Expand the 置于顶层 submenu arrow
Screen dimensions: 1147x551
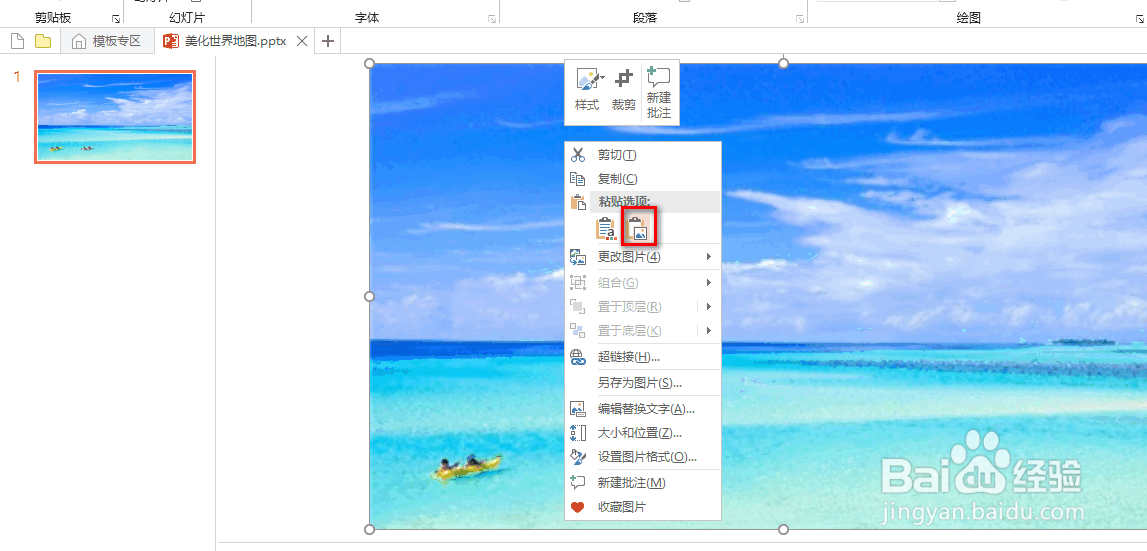[708, 307]
